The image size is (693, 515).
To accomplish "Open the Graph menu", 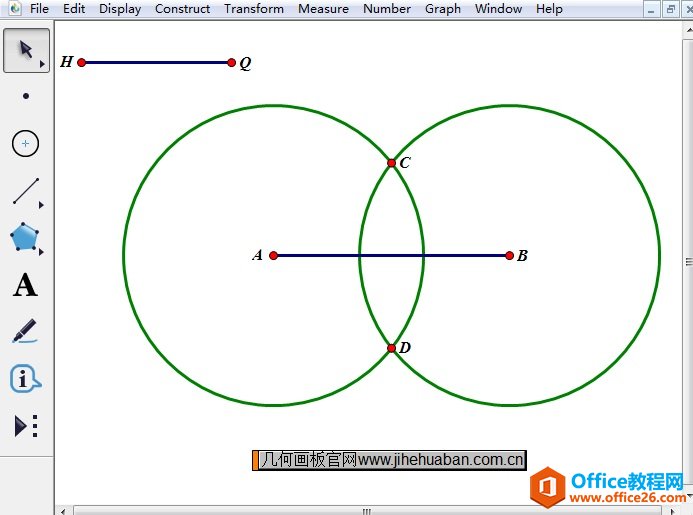I will click(x=442, y=9).
